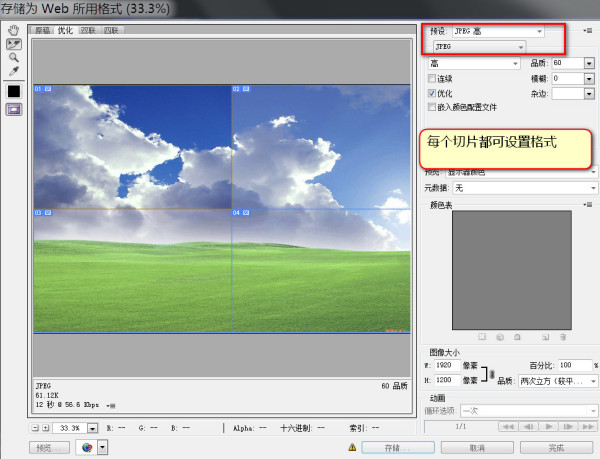Click the web-shift color table icon
Image resolution: width=600 pixels, height=459 pixels.
500,337
